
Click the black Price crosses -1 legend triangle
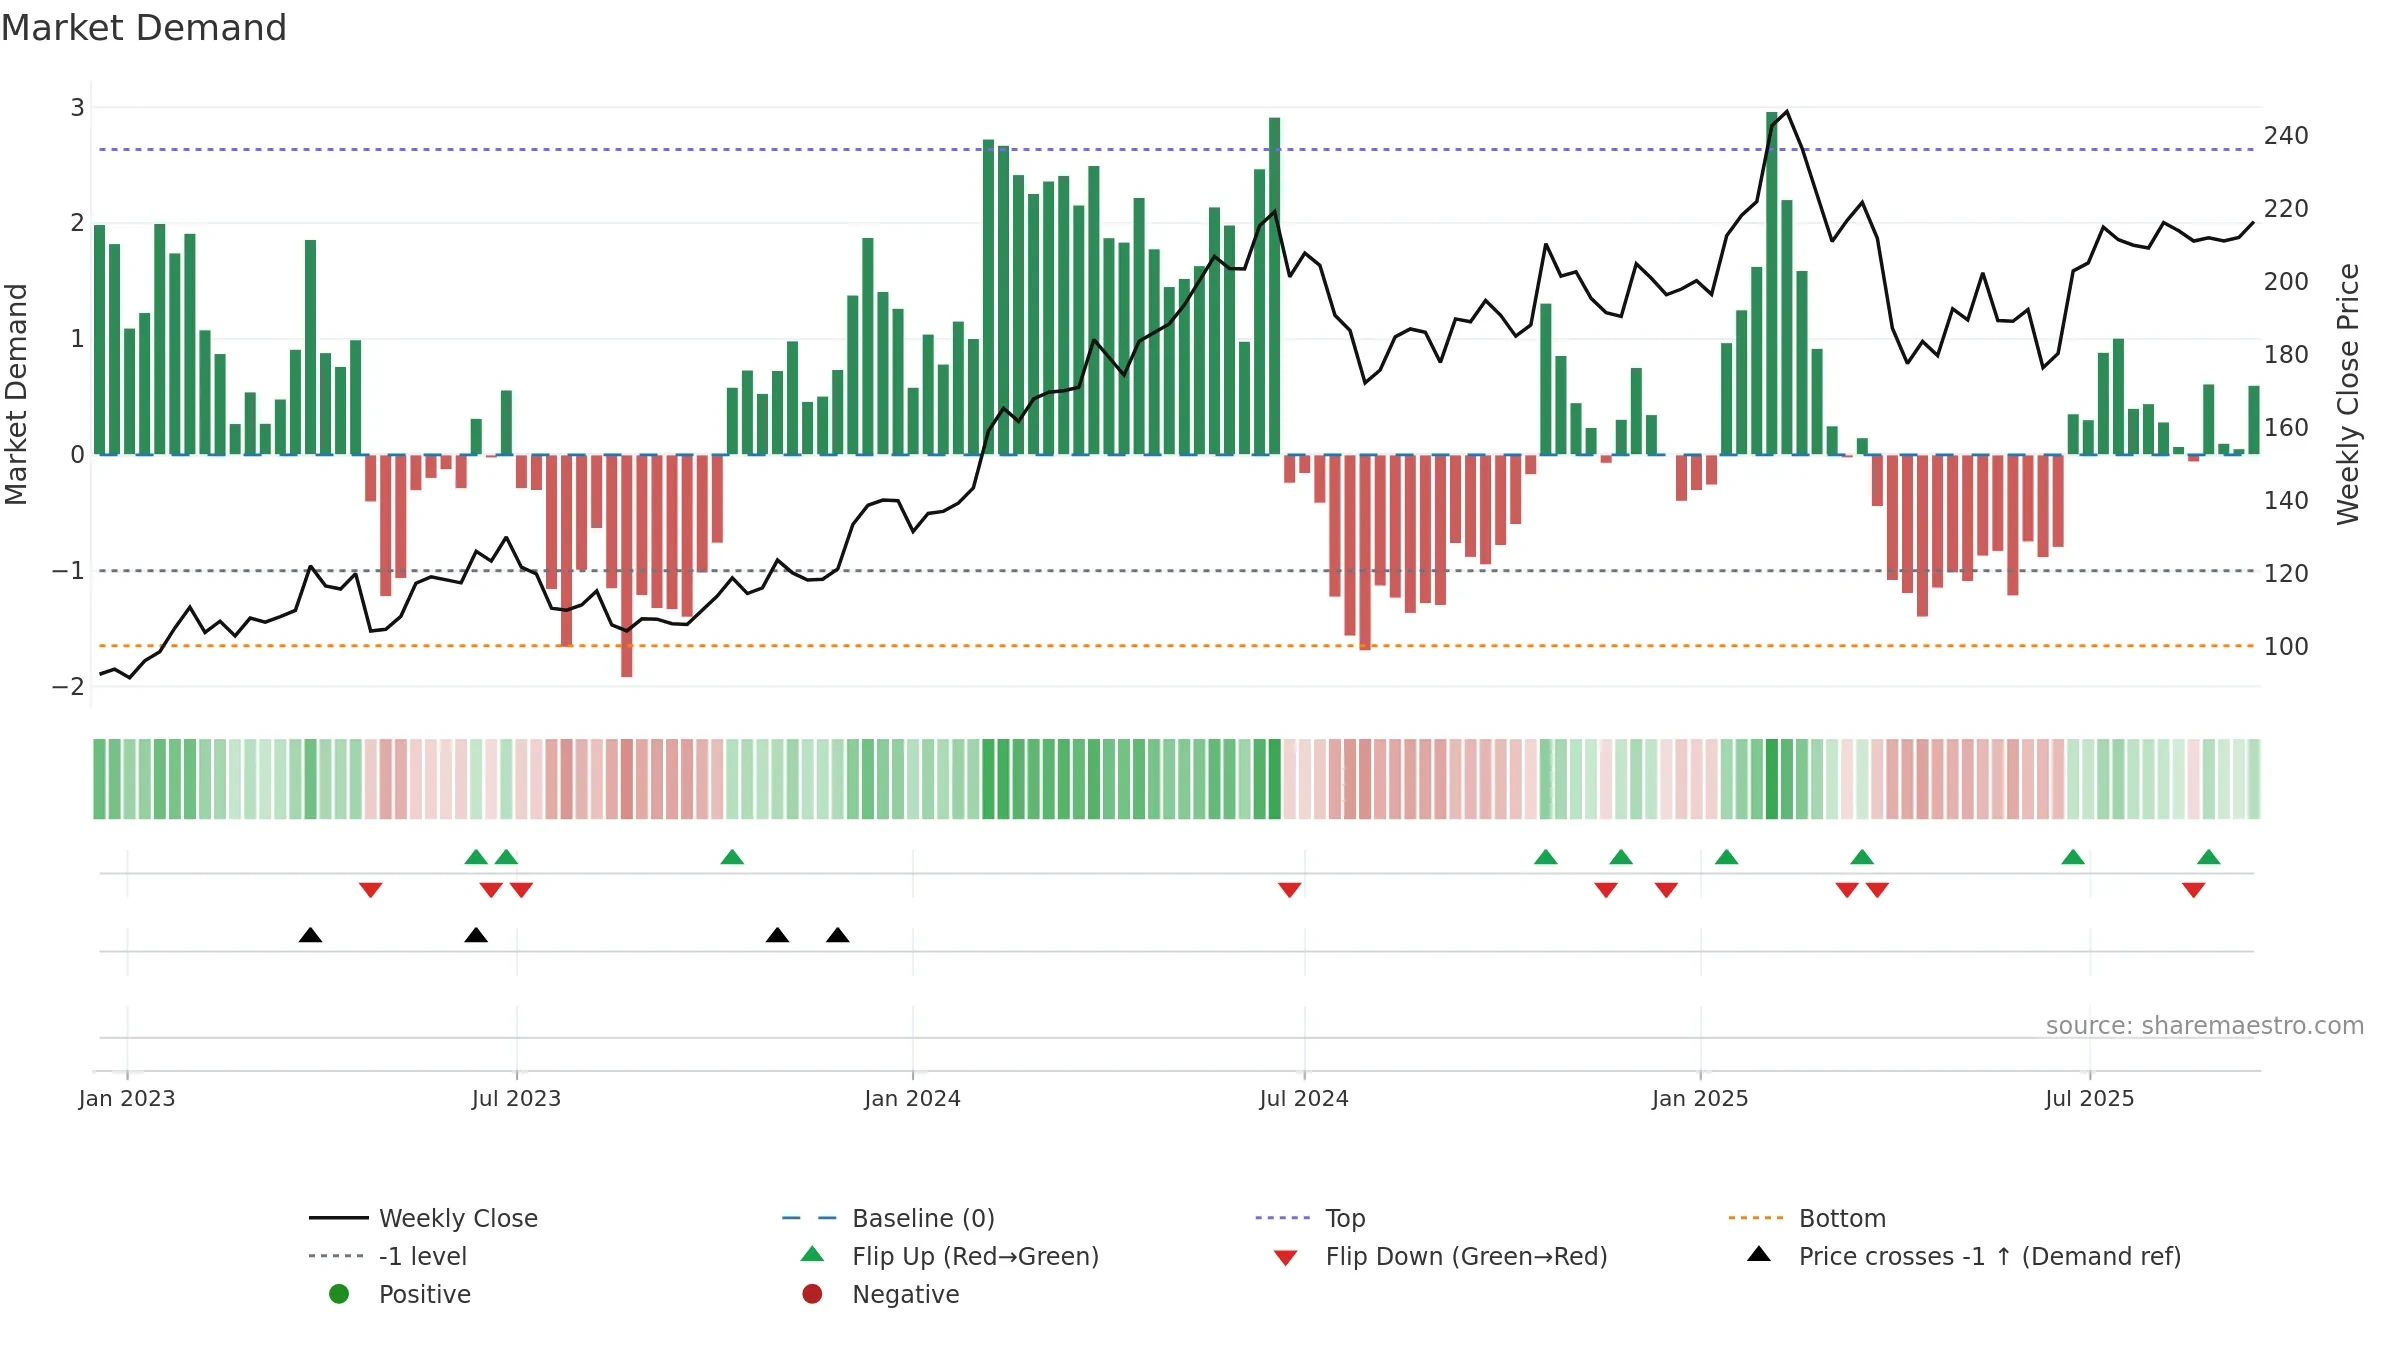pos(1759,1254)
